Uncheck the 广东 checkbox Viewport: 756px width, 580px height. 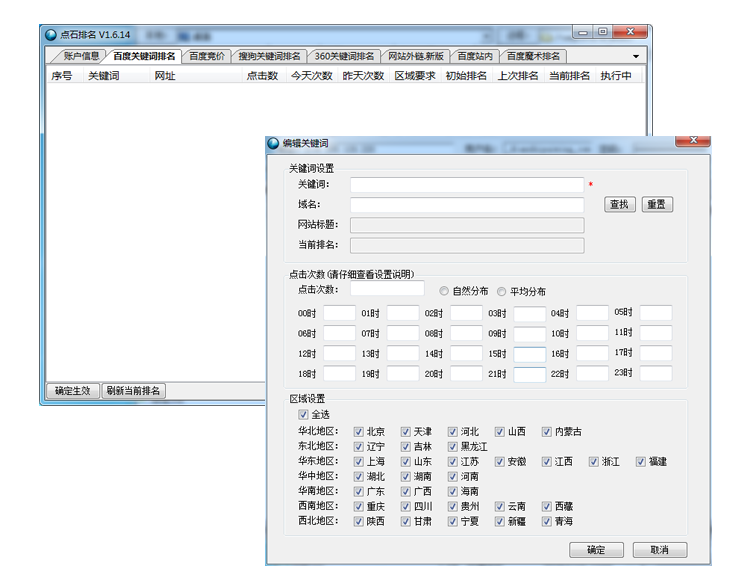point(358,491)
